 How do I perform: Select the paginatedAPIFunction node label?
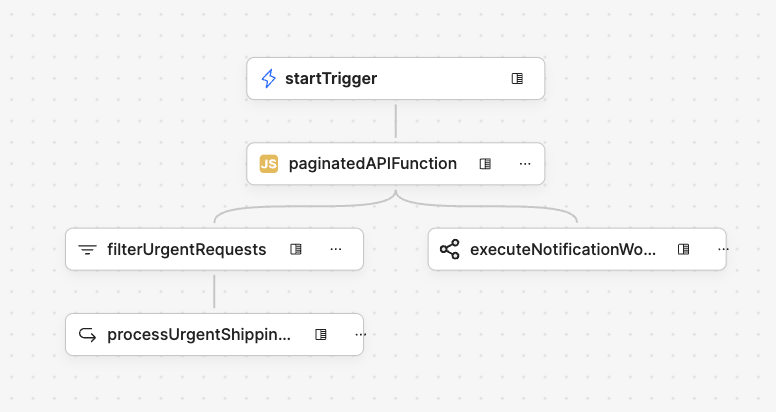373,163
